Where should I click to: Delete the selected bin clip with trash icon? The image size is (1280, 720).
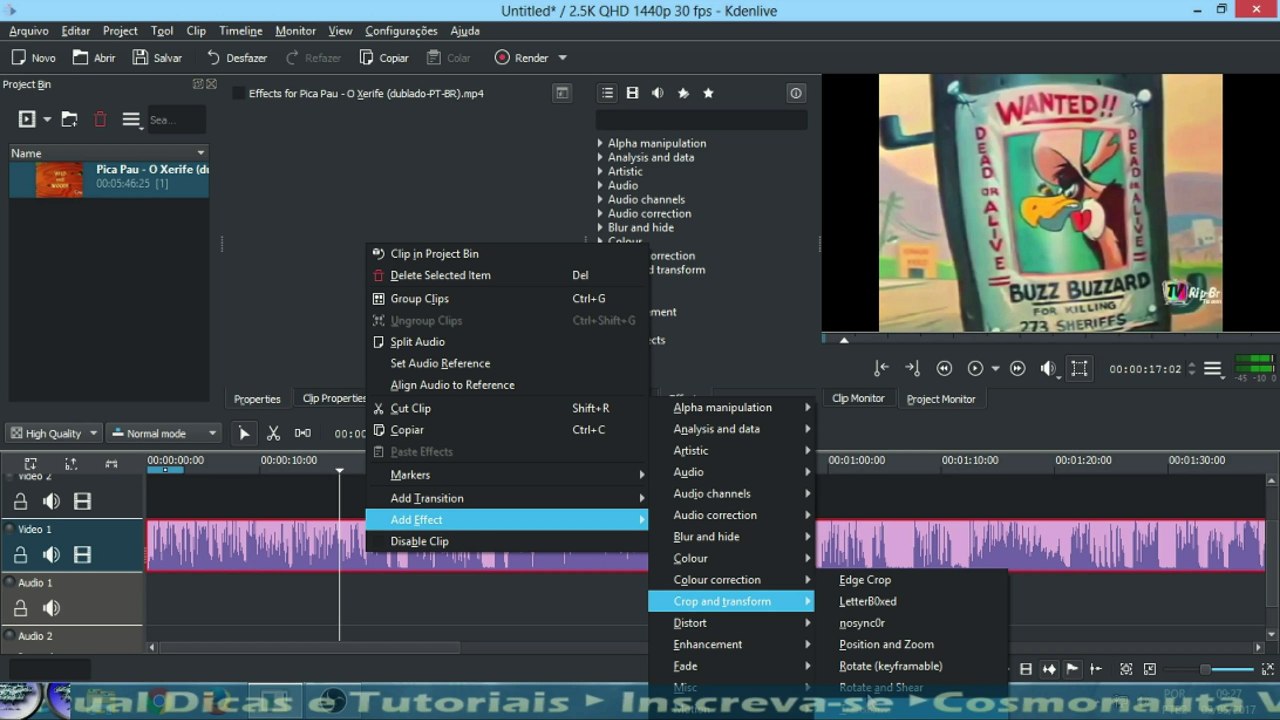click(x=100, y=120)
